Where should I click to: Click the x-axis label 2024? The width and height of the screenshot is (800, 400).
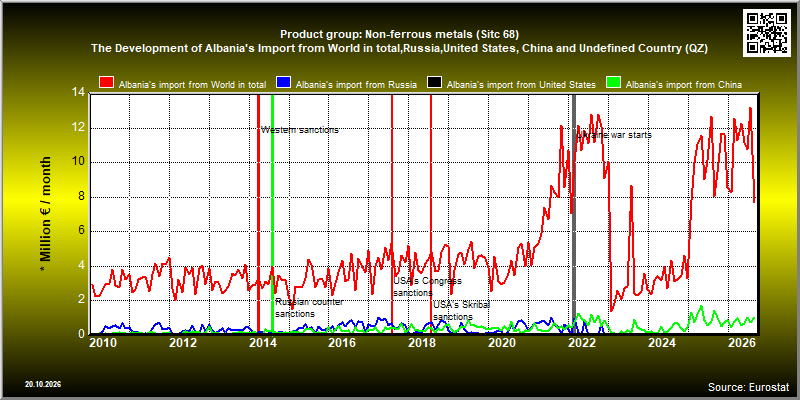660,342
